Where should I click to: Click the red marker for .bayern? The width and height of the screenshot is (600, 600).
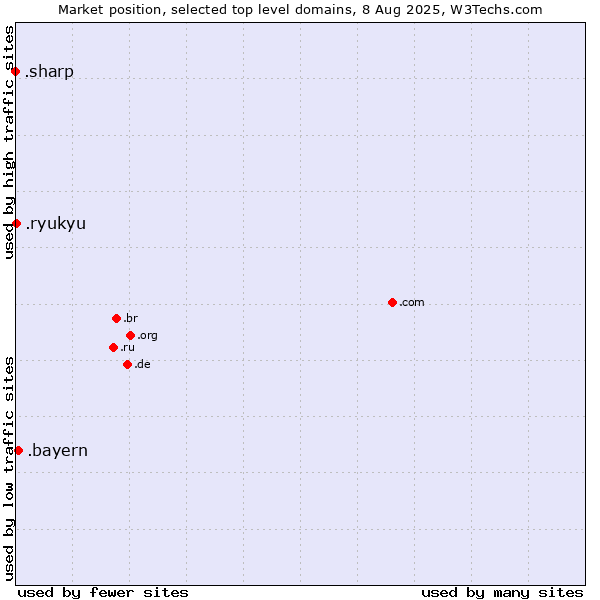pos(19,450)
